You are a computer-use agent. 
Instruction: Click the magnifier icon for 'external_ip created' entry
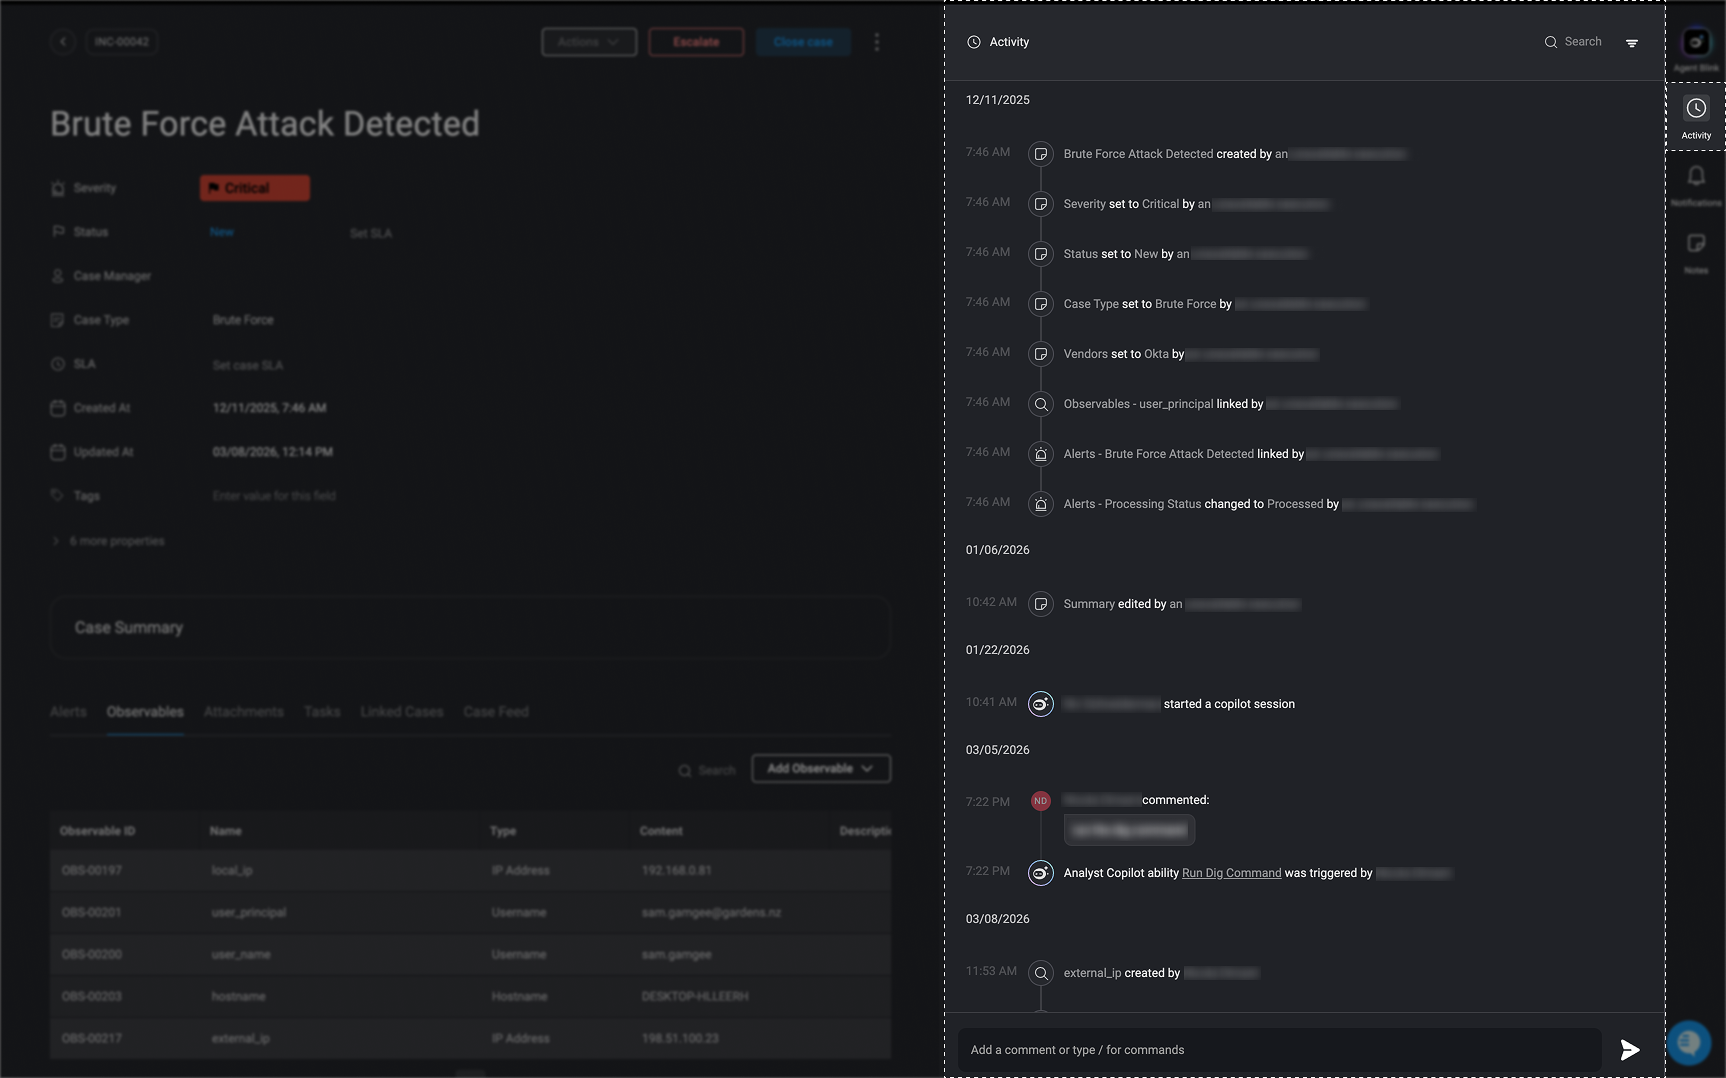pos(1041,973)
